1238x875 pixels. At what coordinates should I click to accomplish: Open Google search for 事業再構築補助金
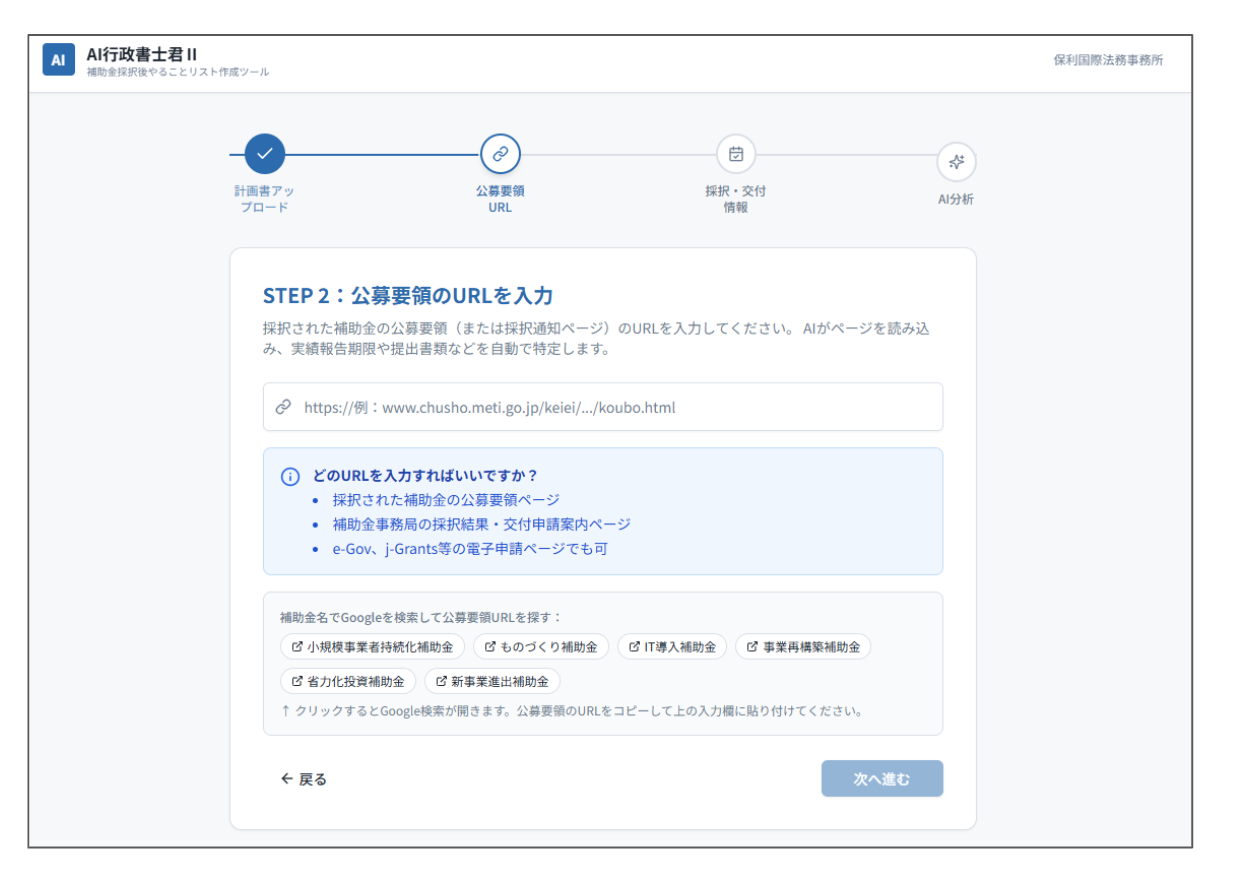[803, 647]
